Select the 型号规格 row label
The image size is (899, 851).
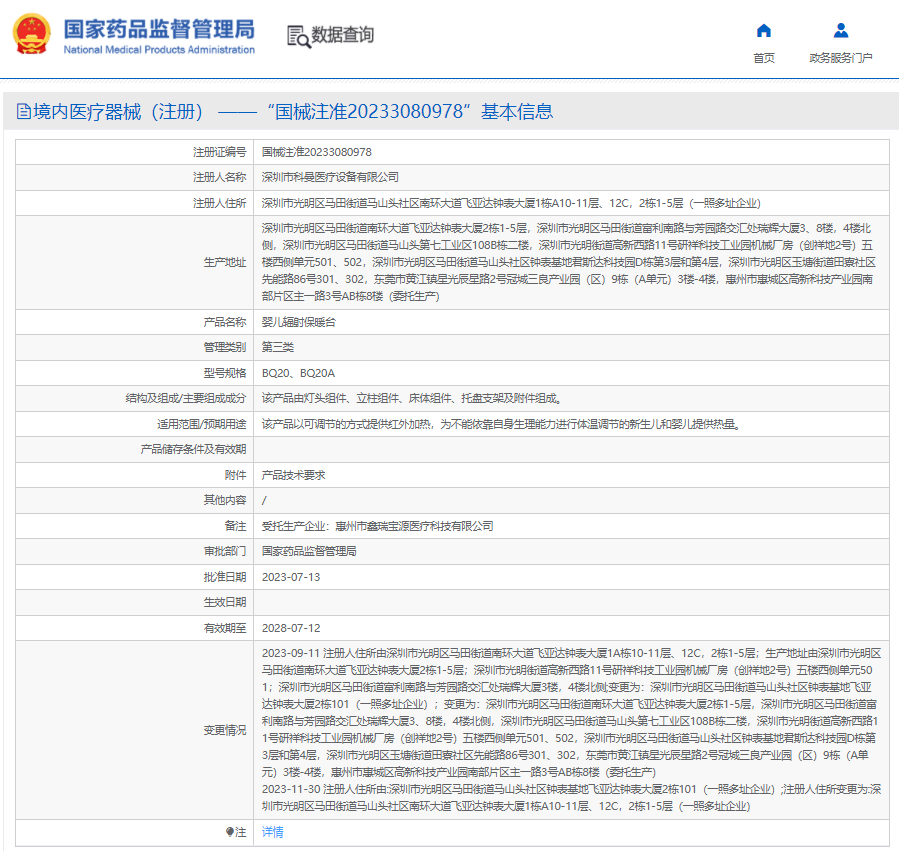(x=225, y=373)
